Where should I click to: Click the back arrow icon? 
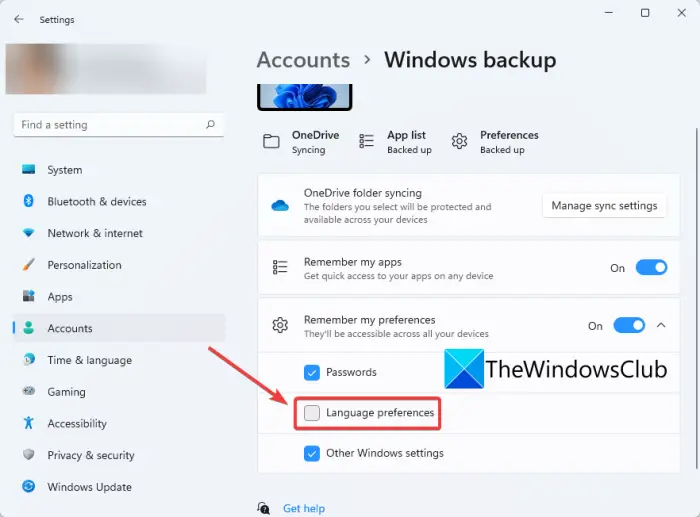click(x=18, y=19)
